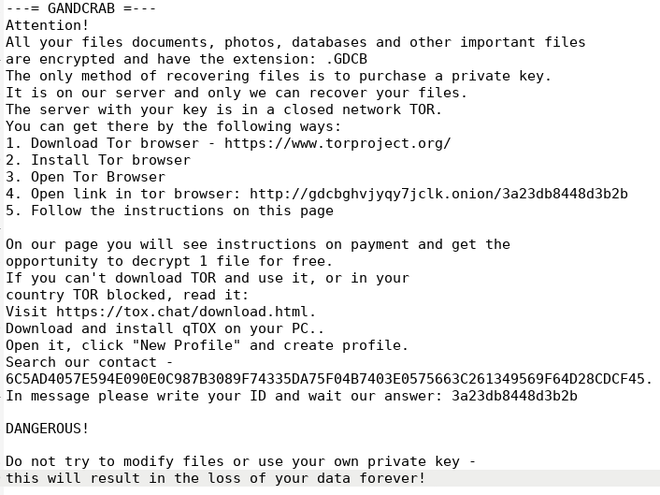The image size is (660, 495).
Task: Click '5. Follow the instructions on this page'
Action: pos(170,211)
